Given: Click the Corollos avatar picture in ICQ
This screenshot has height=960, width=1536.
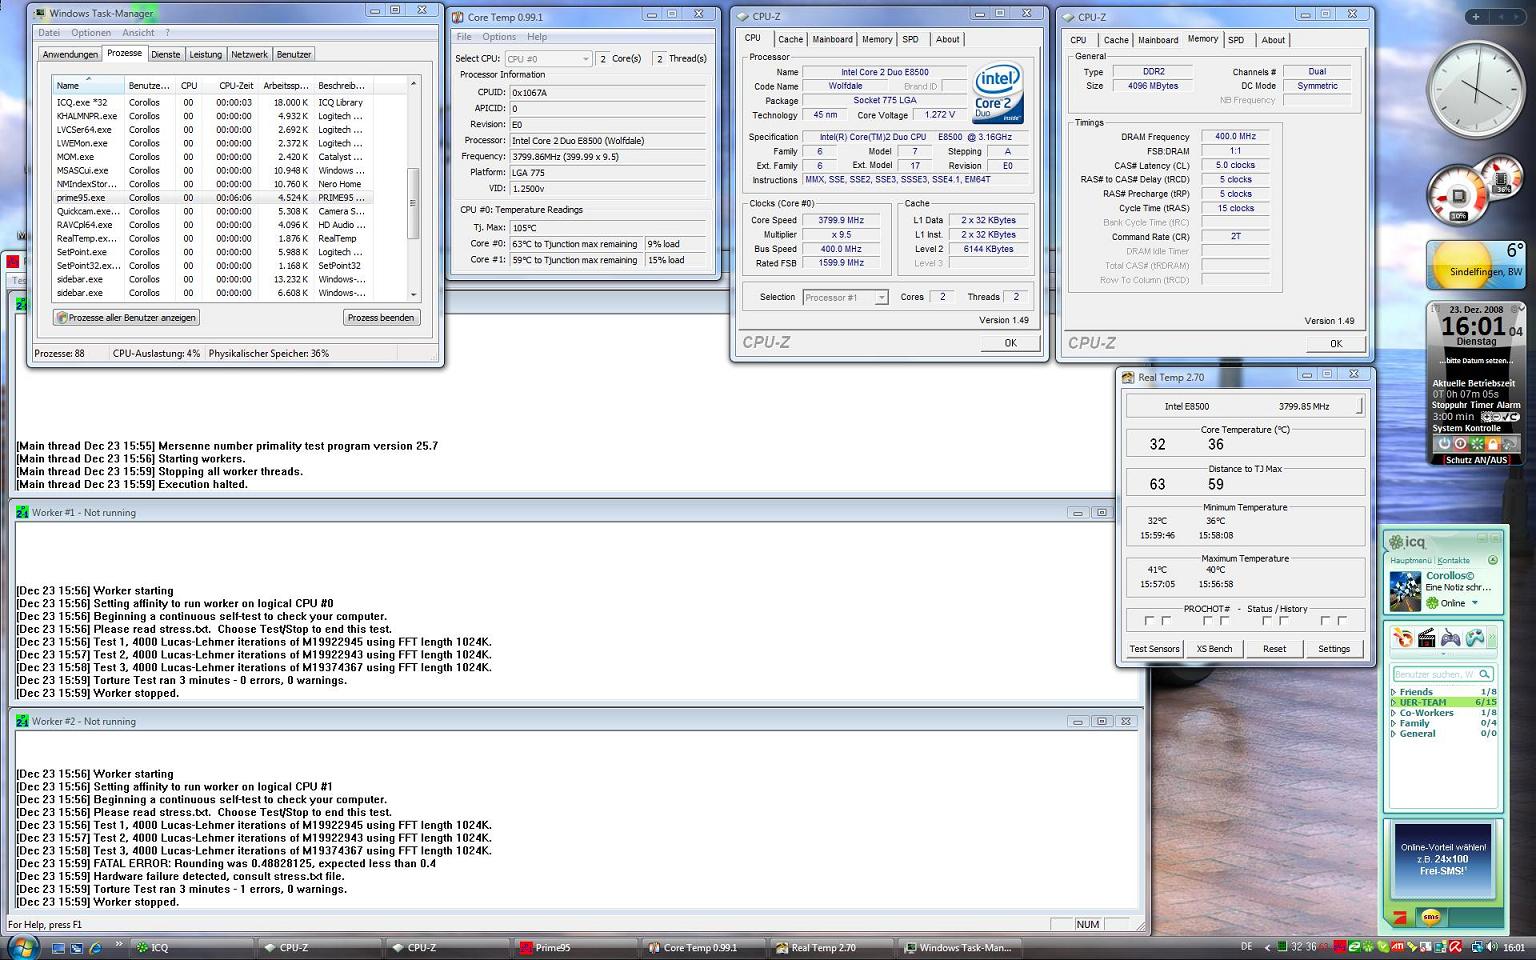Looking at the screenshot, I should point(1405,590).
